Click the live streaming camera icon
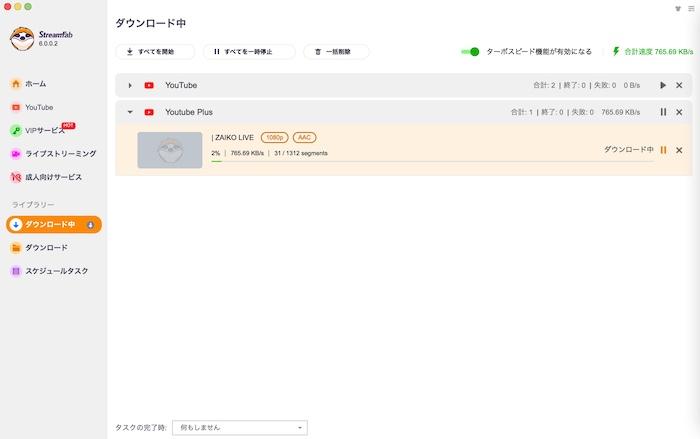Image resolution: width=700 pixels, height=439 pixels. 16,154
